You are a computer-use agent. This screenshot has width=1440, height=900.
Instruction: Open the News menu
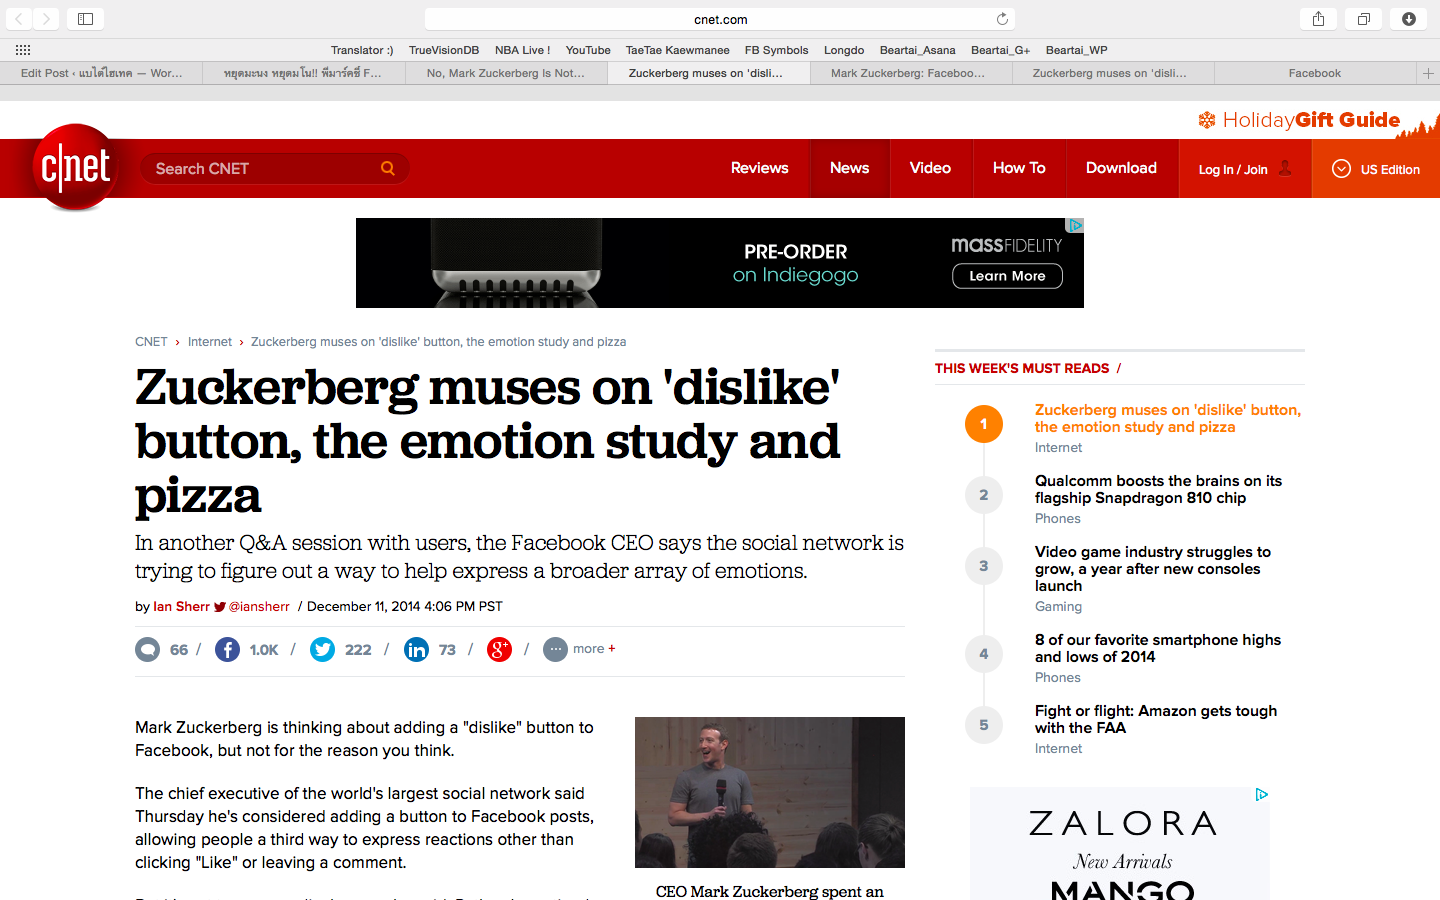[x=850, y=168]
